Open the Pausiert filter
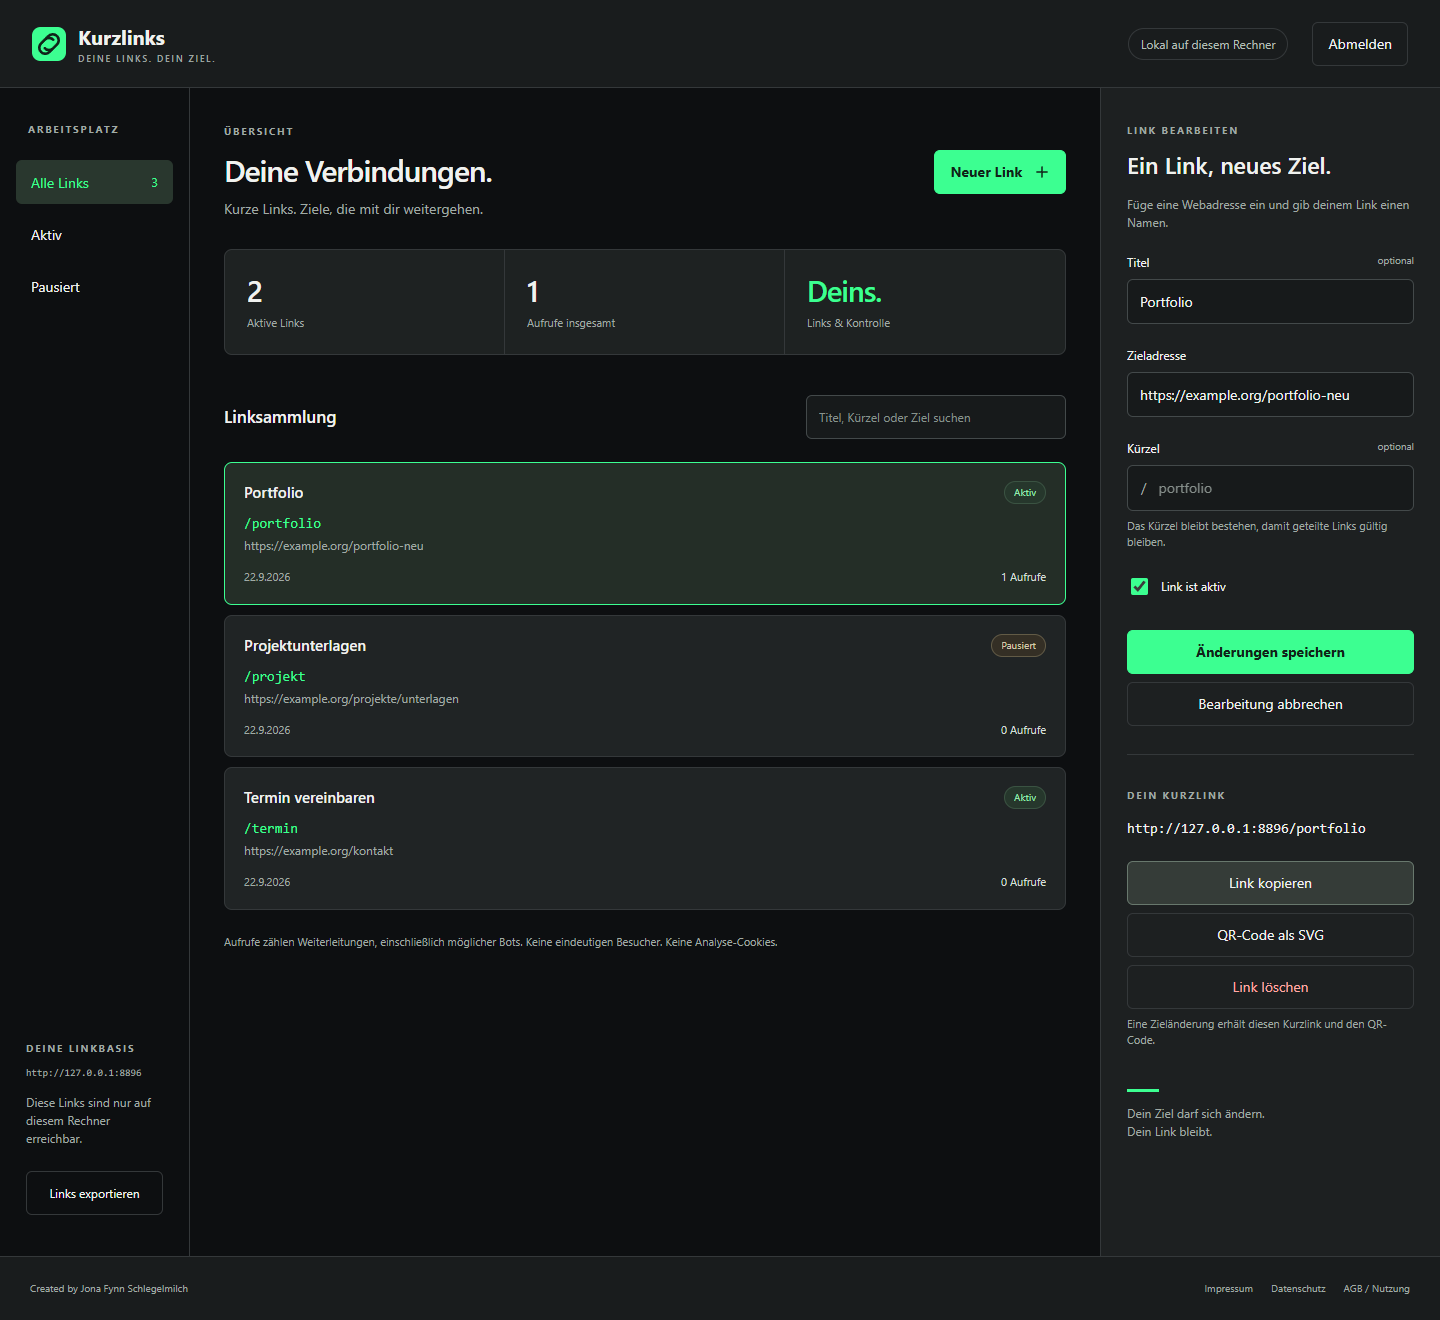The image size is (1440, 1320). click(x=94, y=287)
